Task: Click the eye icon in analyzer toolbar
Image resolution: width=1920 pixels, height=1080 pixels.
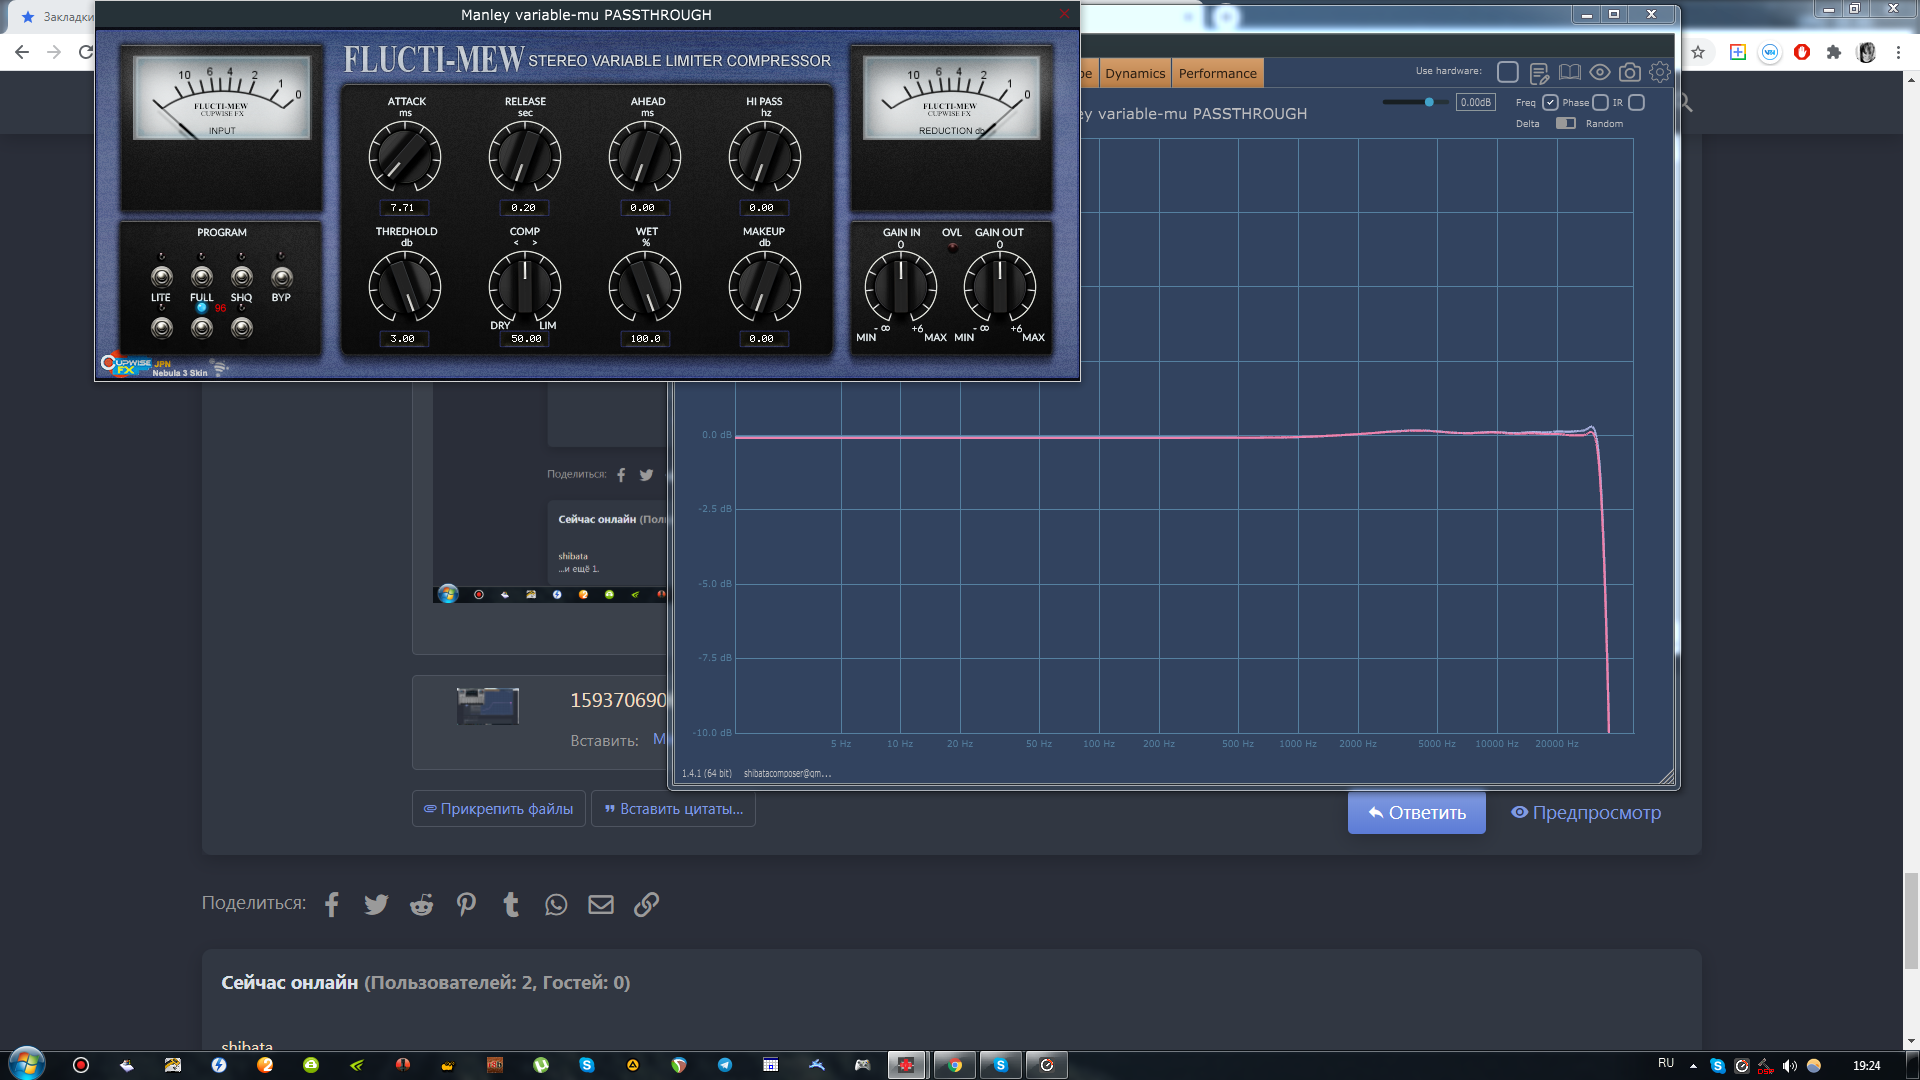Action: [x=1600, y=72]
